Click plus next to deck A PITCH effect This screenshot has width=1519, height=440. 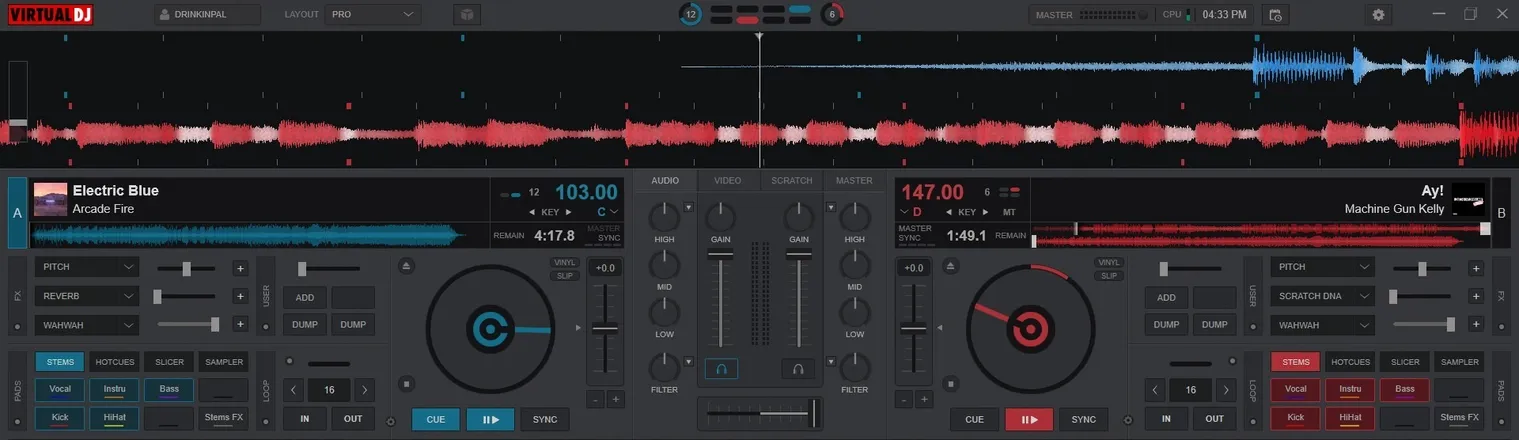click(240, 268)
